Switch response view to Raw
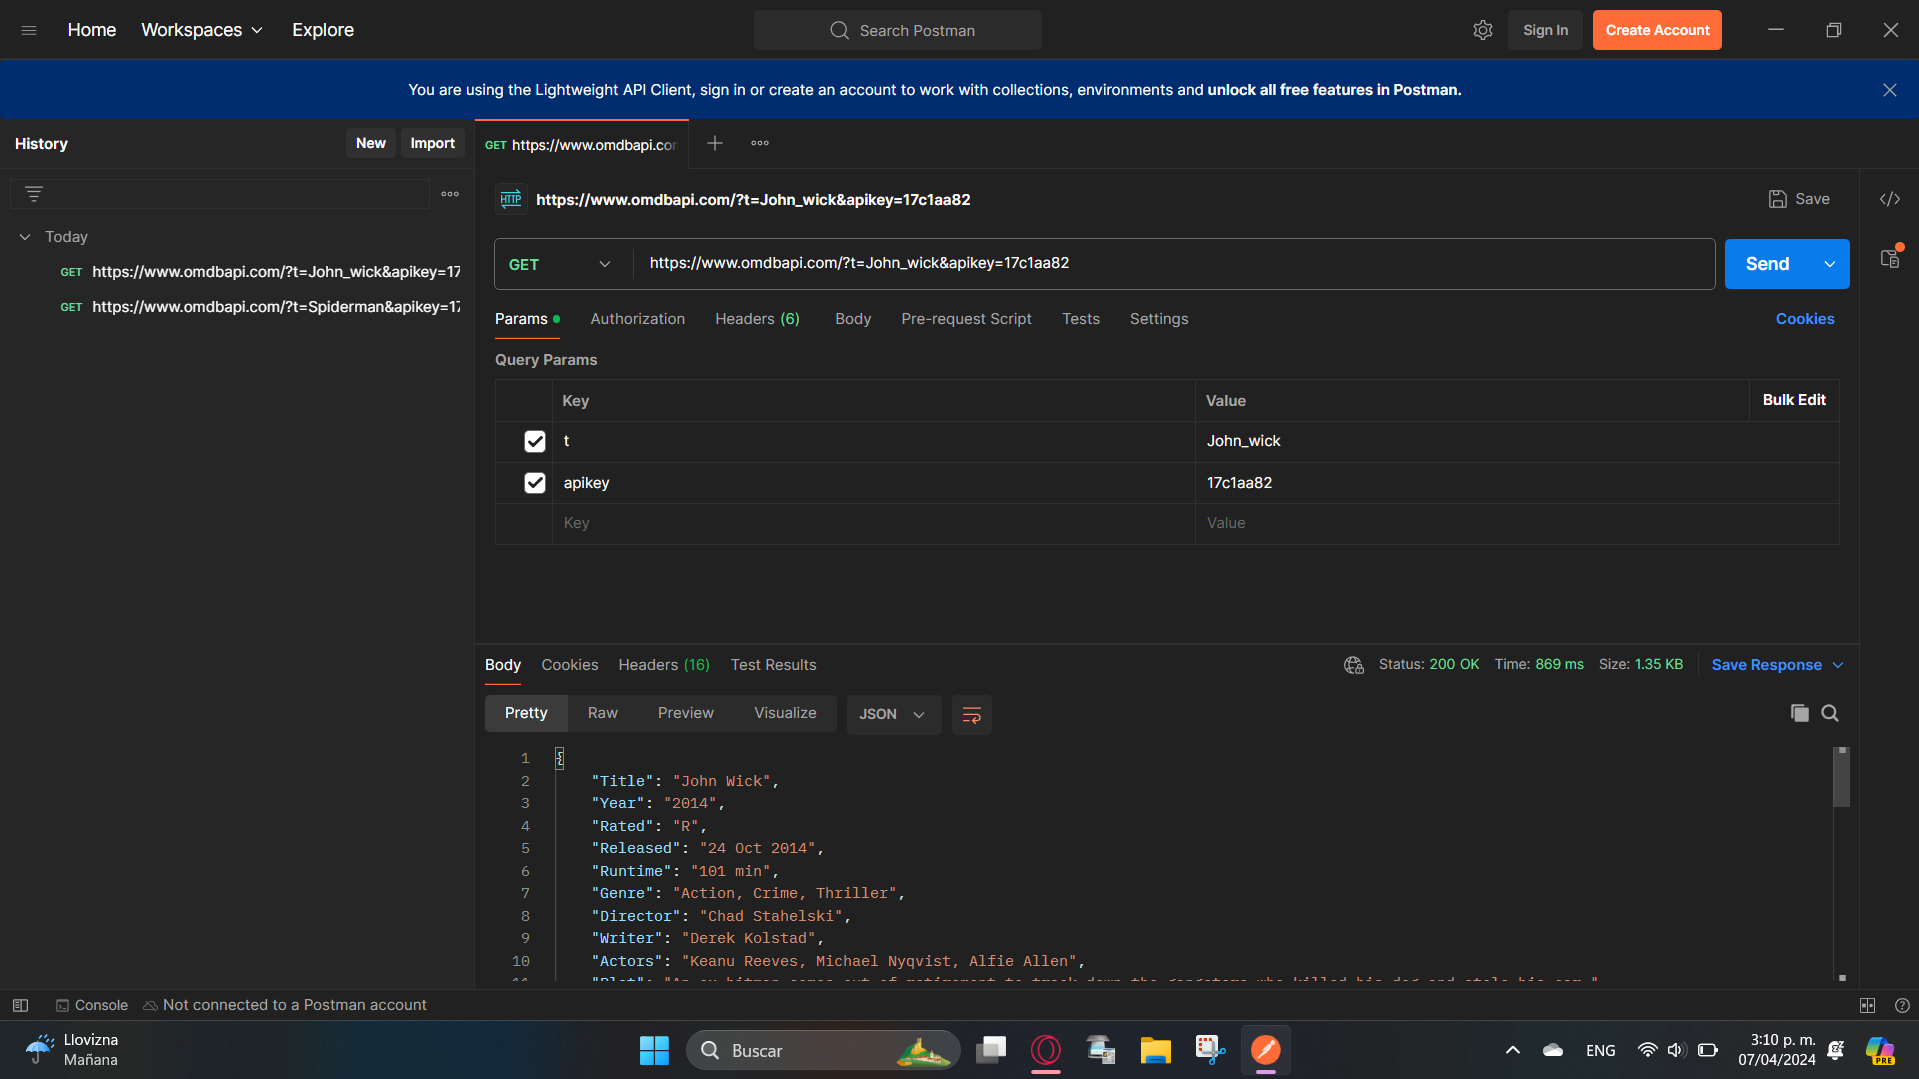The height and width of the screenshot is (1079, 1919). tap(603, 713)
